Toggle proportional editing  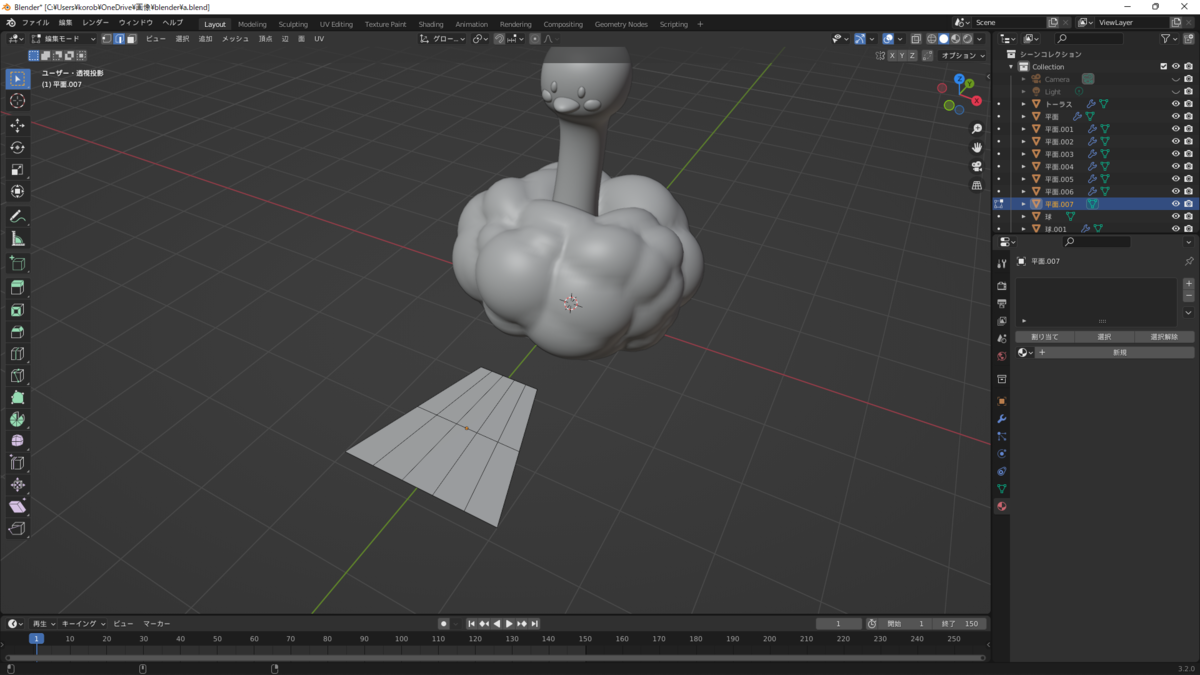point(535,39)
